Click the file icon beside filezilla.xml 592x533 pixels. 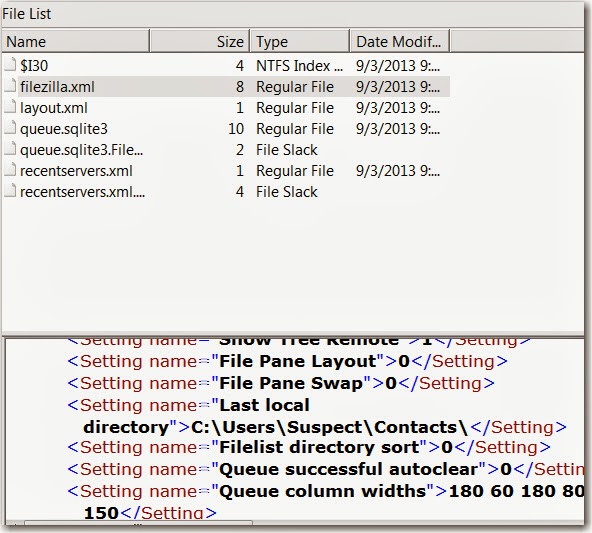(x=10, y=86)
